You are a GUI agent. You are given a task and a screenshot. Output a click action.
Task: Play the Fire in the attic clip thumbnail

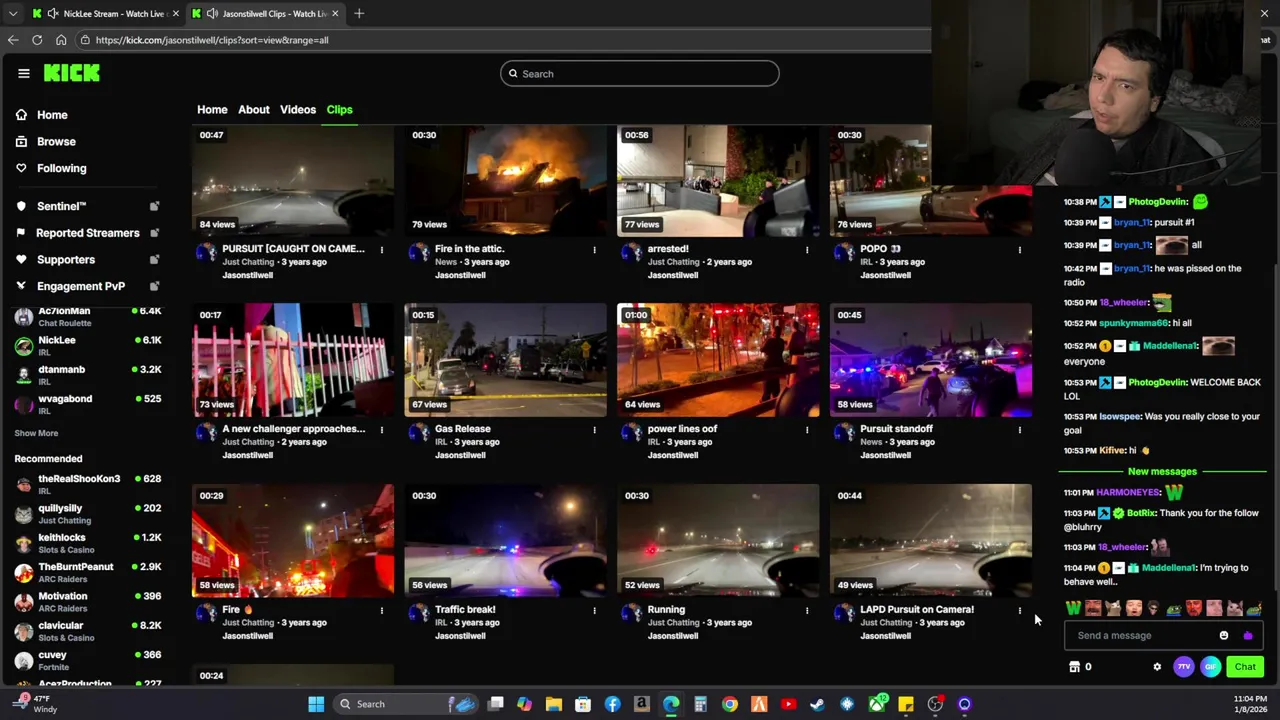click(505, 180)
